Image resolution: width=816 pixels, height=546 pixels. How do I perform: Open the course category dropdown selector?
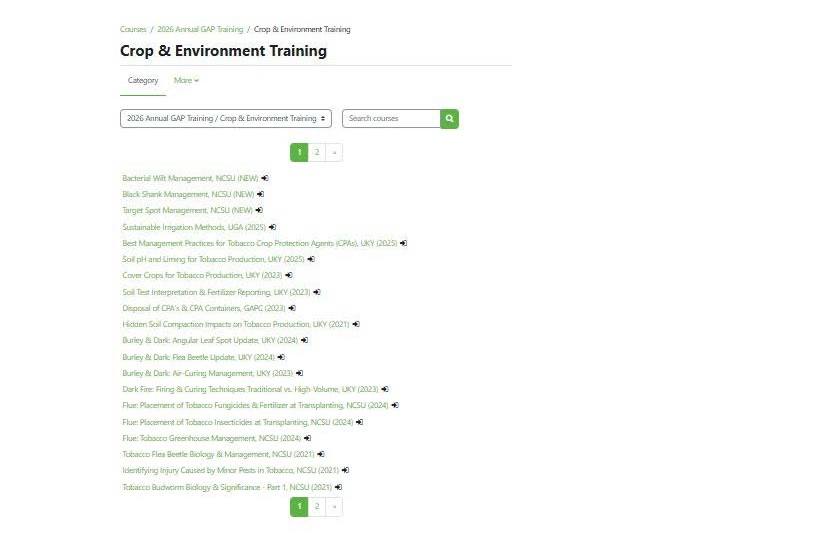point(225,119)
